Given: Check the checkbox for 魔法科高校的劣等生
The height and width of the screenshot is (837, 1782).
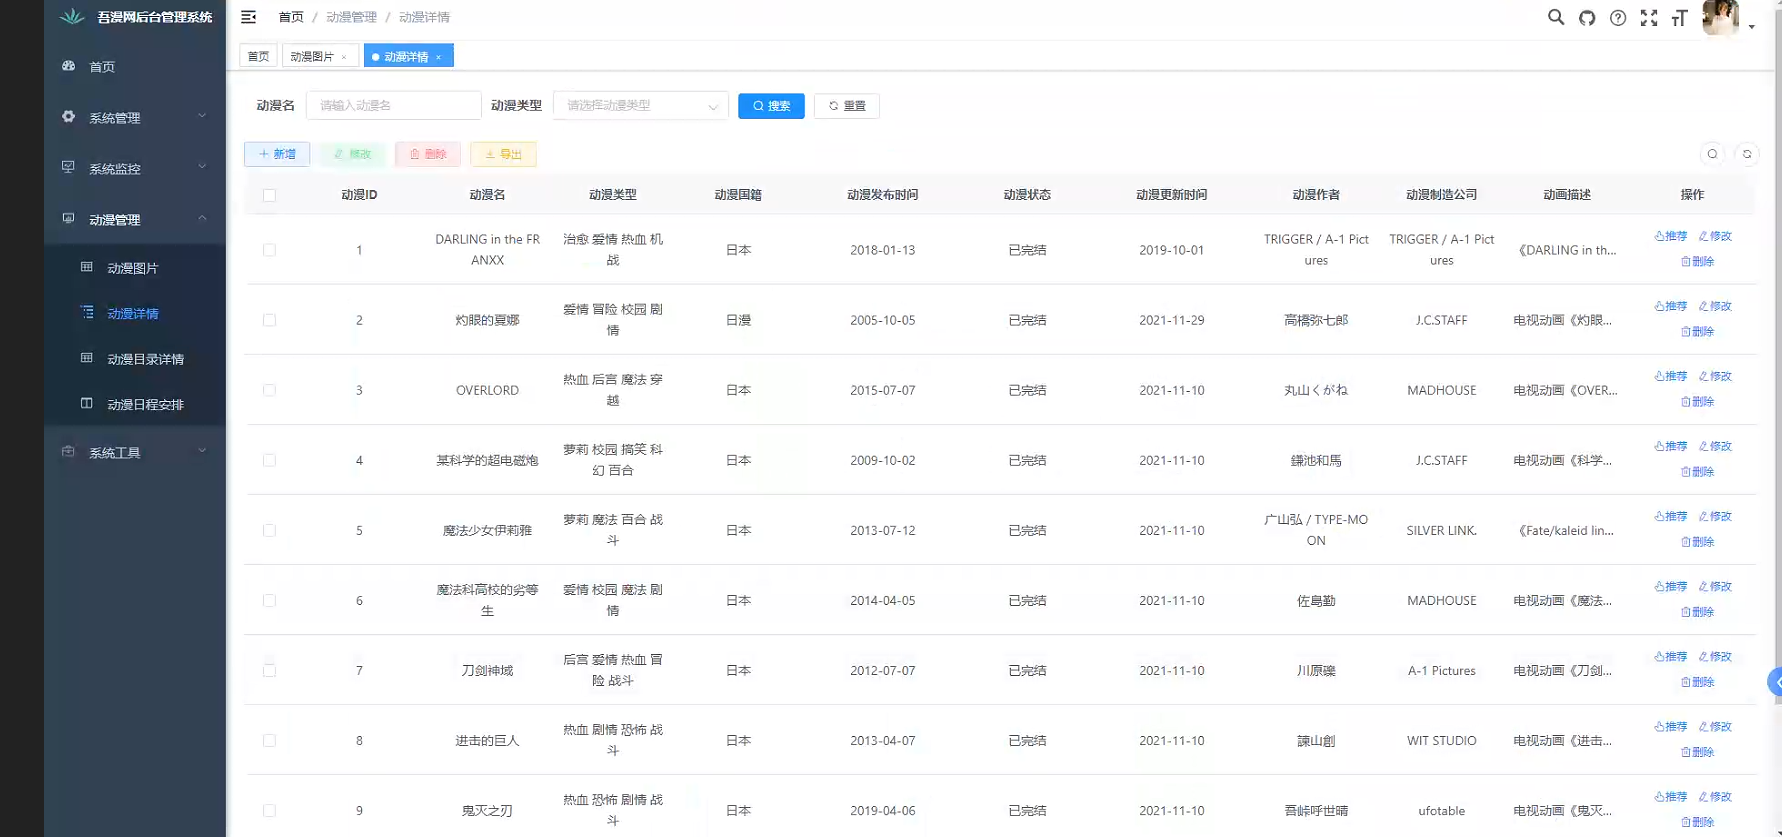Looking at the screenshot, I should point(269,600).
